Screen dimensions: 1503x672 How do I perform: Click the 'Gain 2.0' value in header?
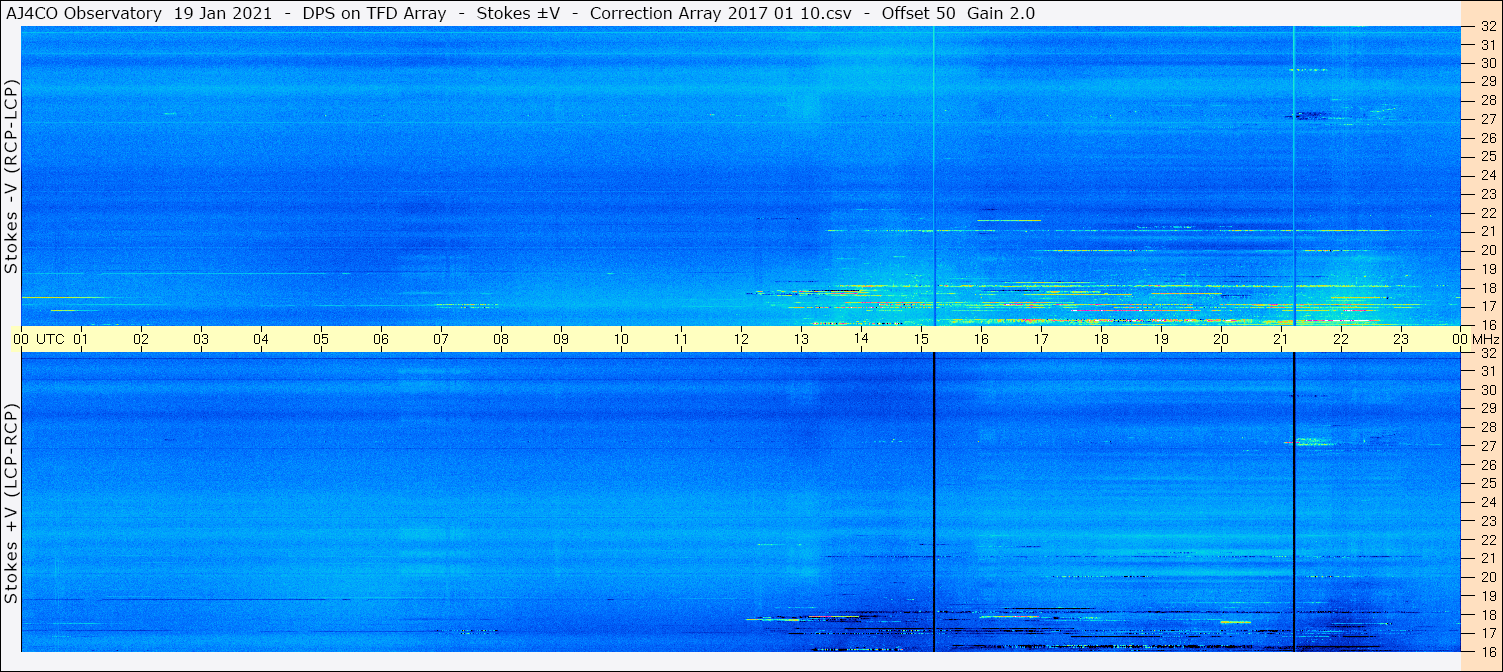pos(1001,13)
